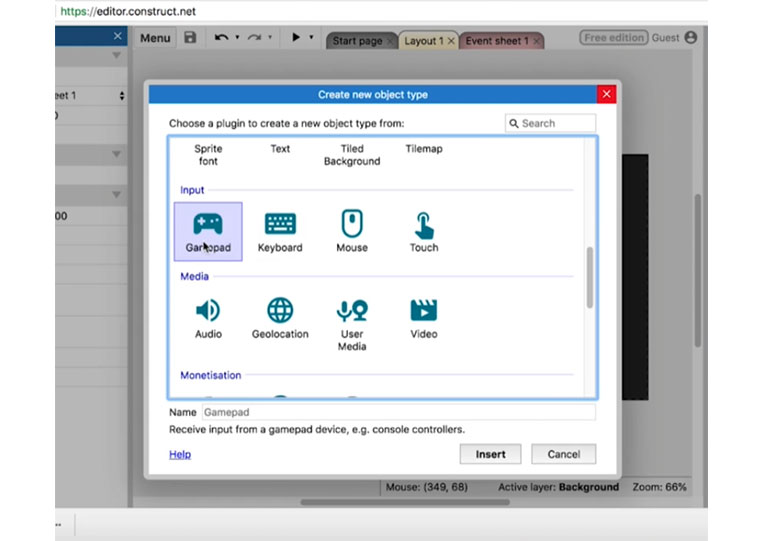Screen dimensions: 763x541
Task: Select the Mouse plugin icon
Action: point(352,231)
